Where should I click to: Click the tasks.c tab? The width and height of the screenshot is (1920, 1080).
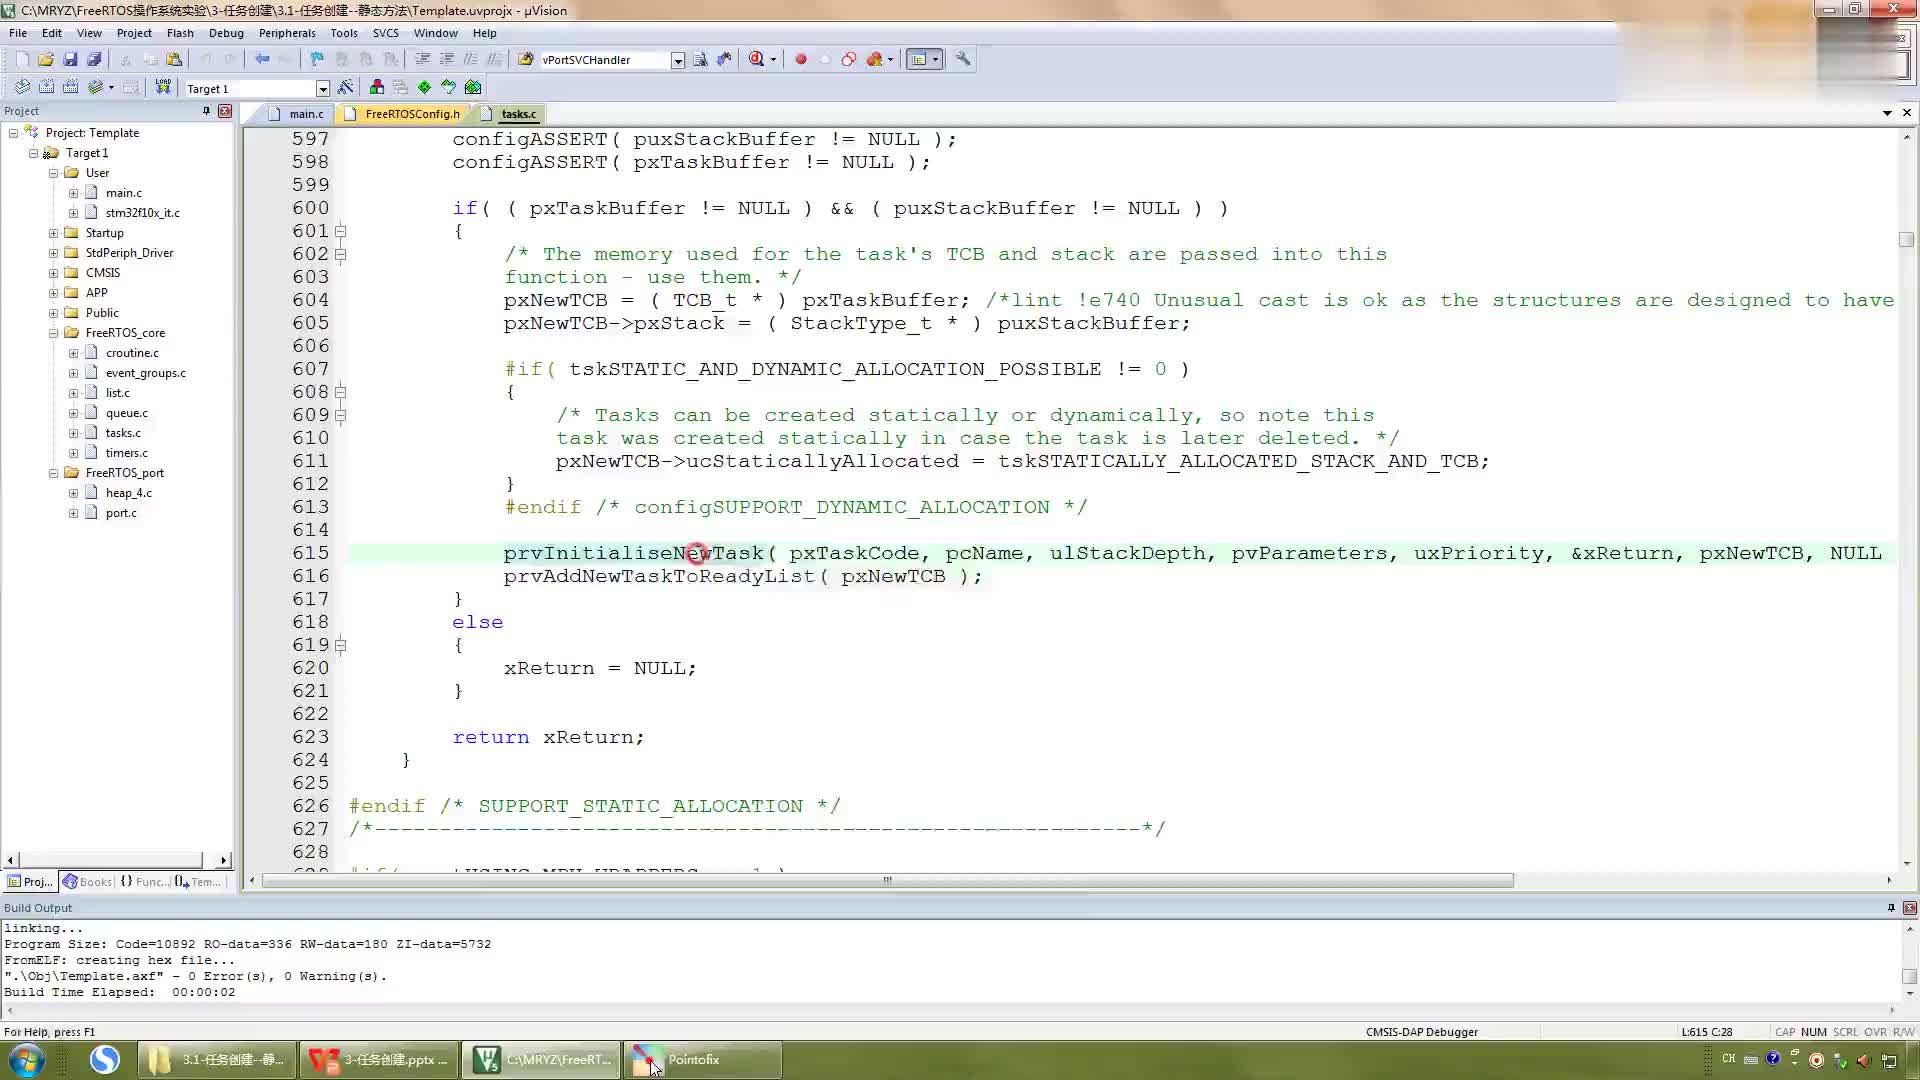point(518,112)
